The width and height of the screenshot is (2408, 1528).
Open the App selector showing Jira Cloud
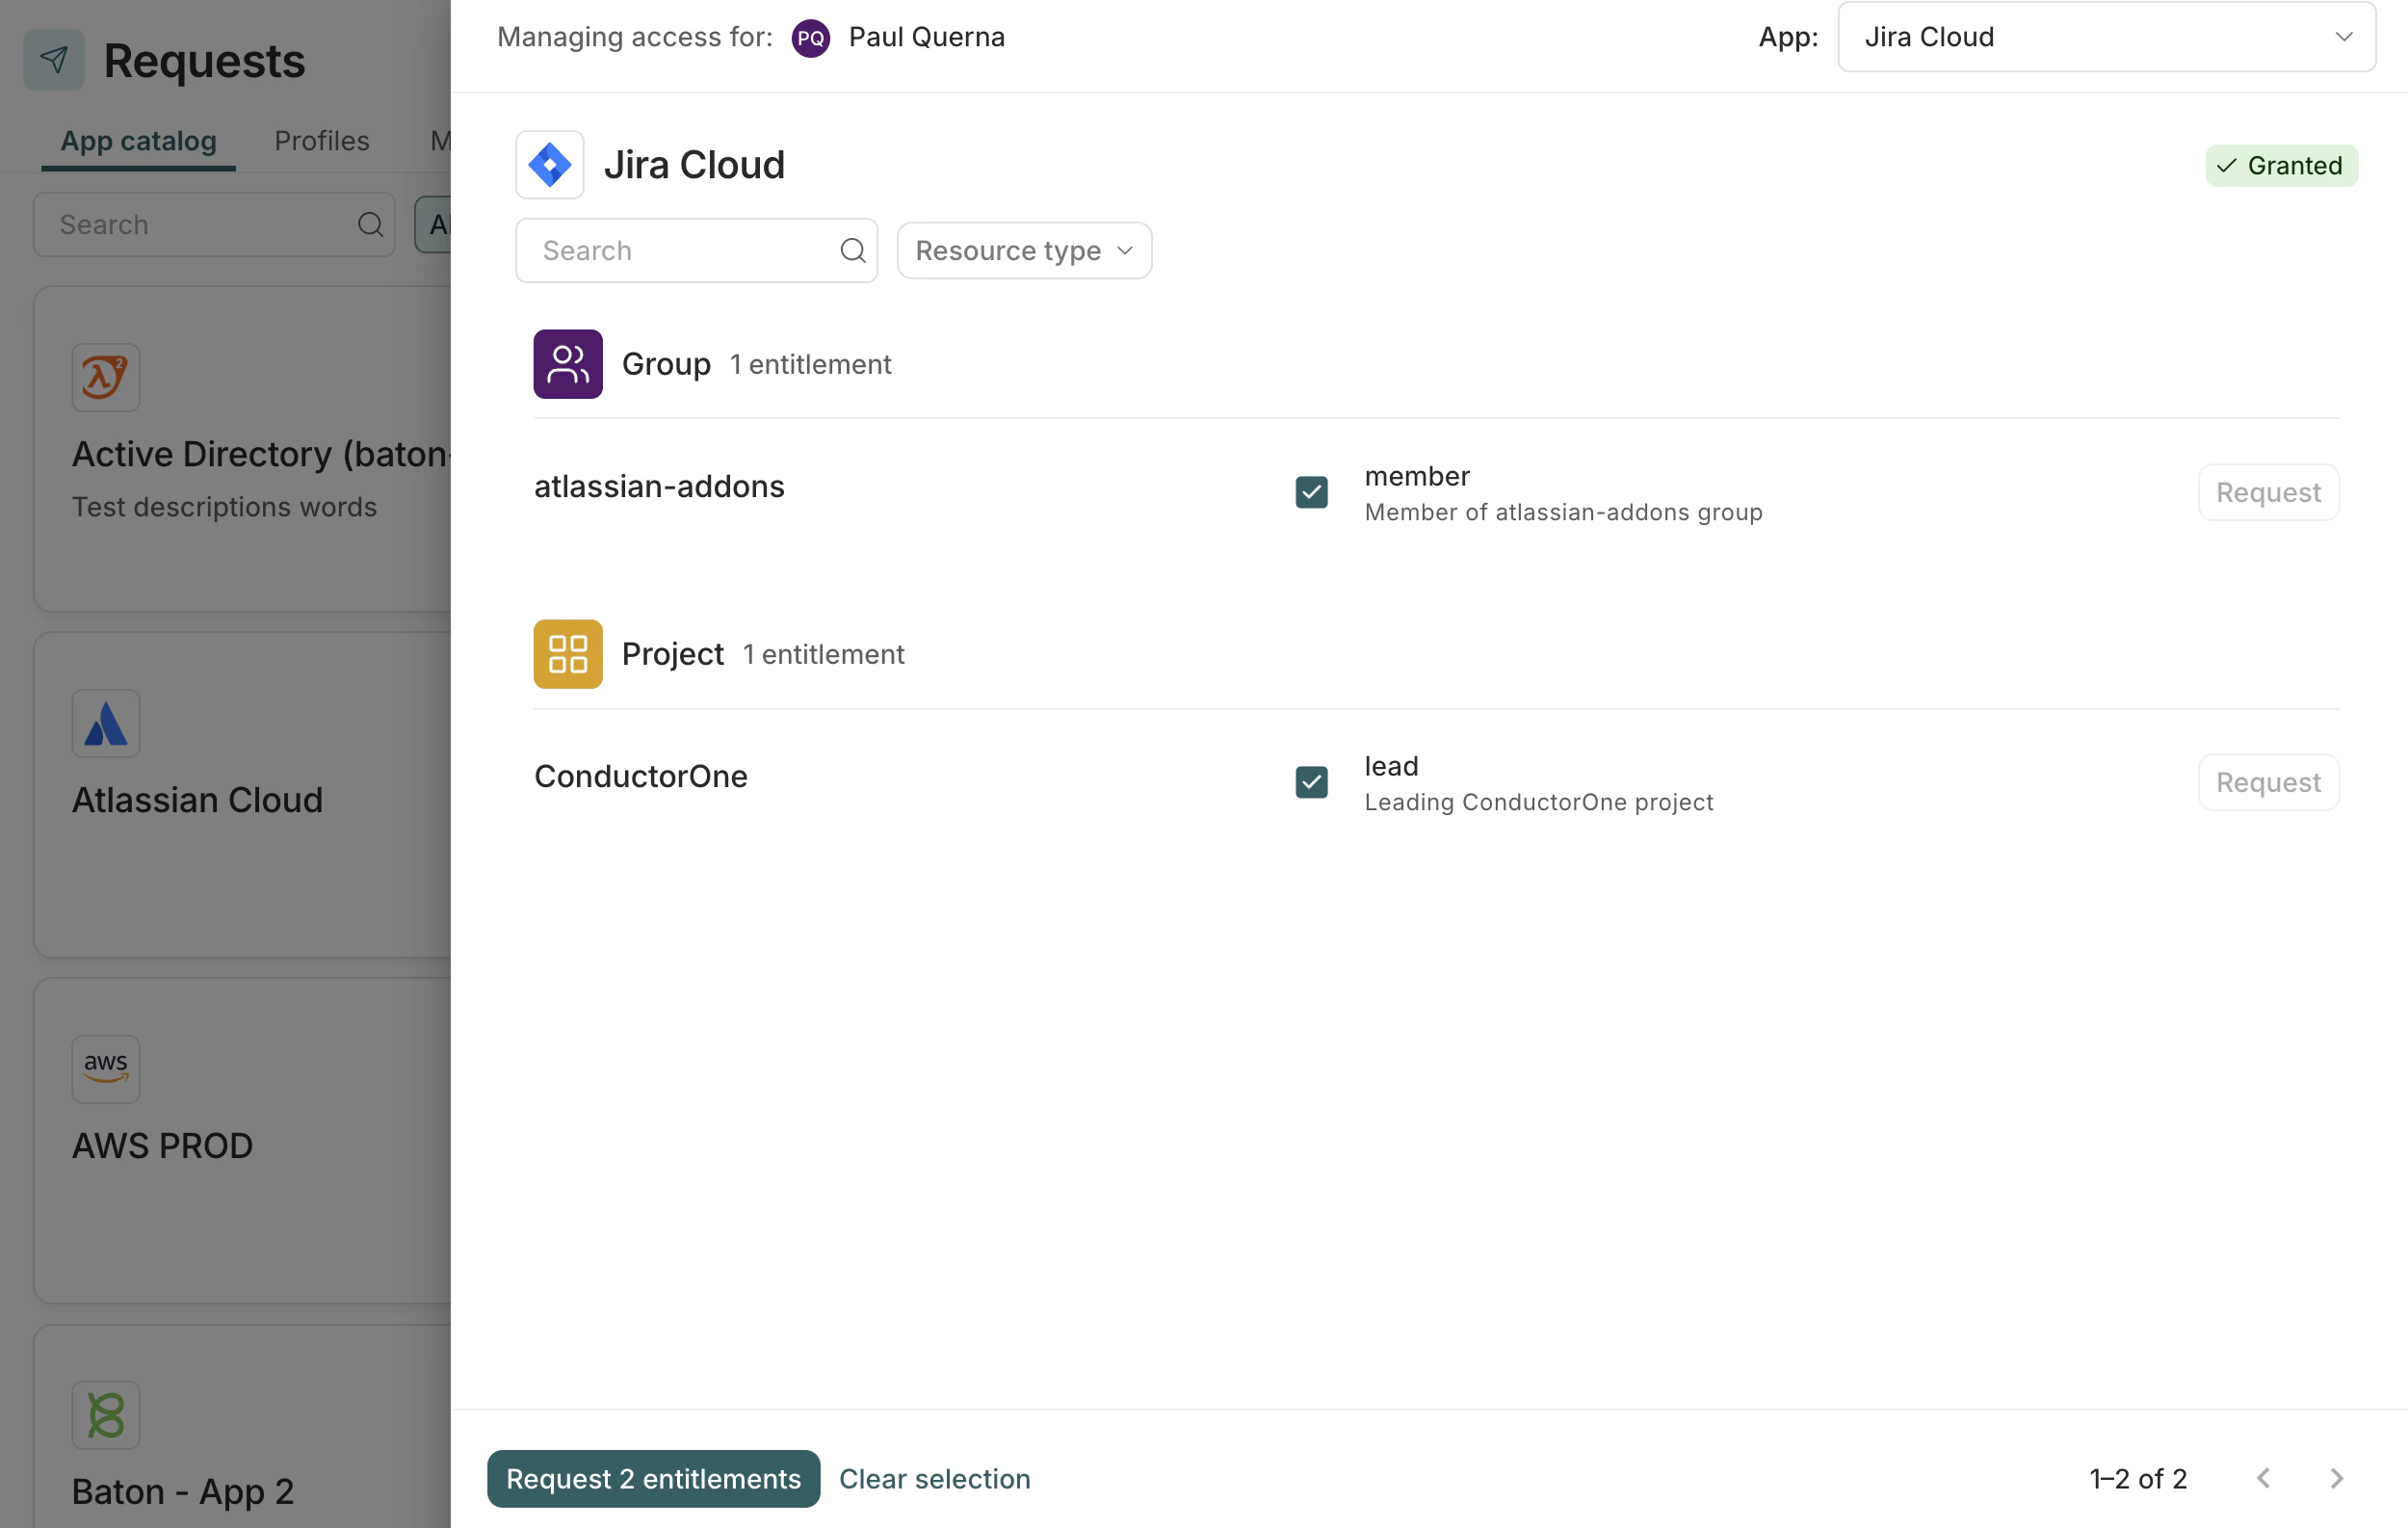coord(2107,37)
